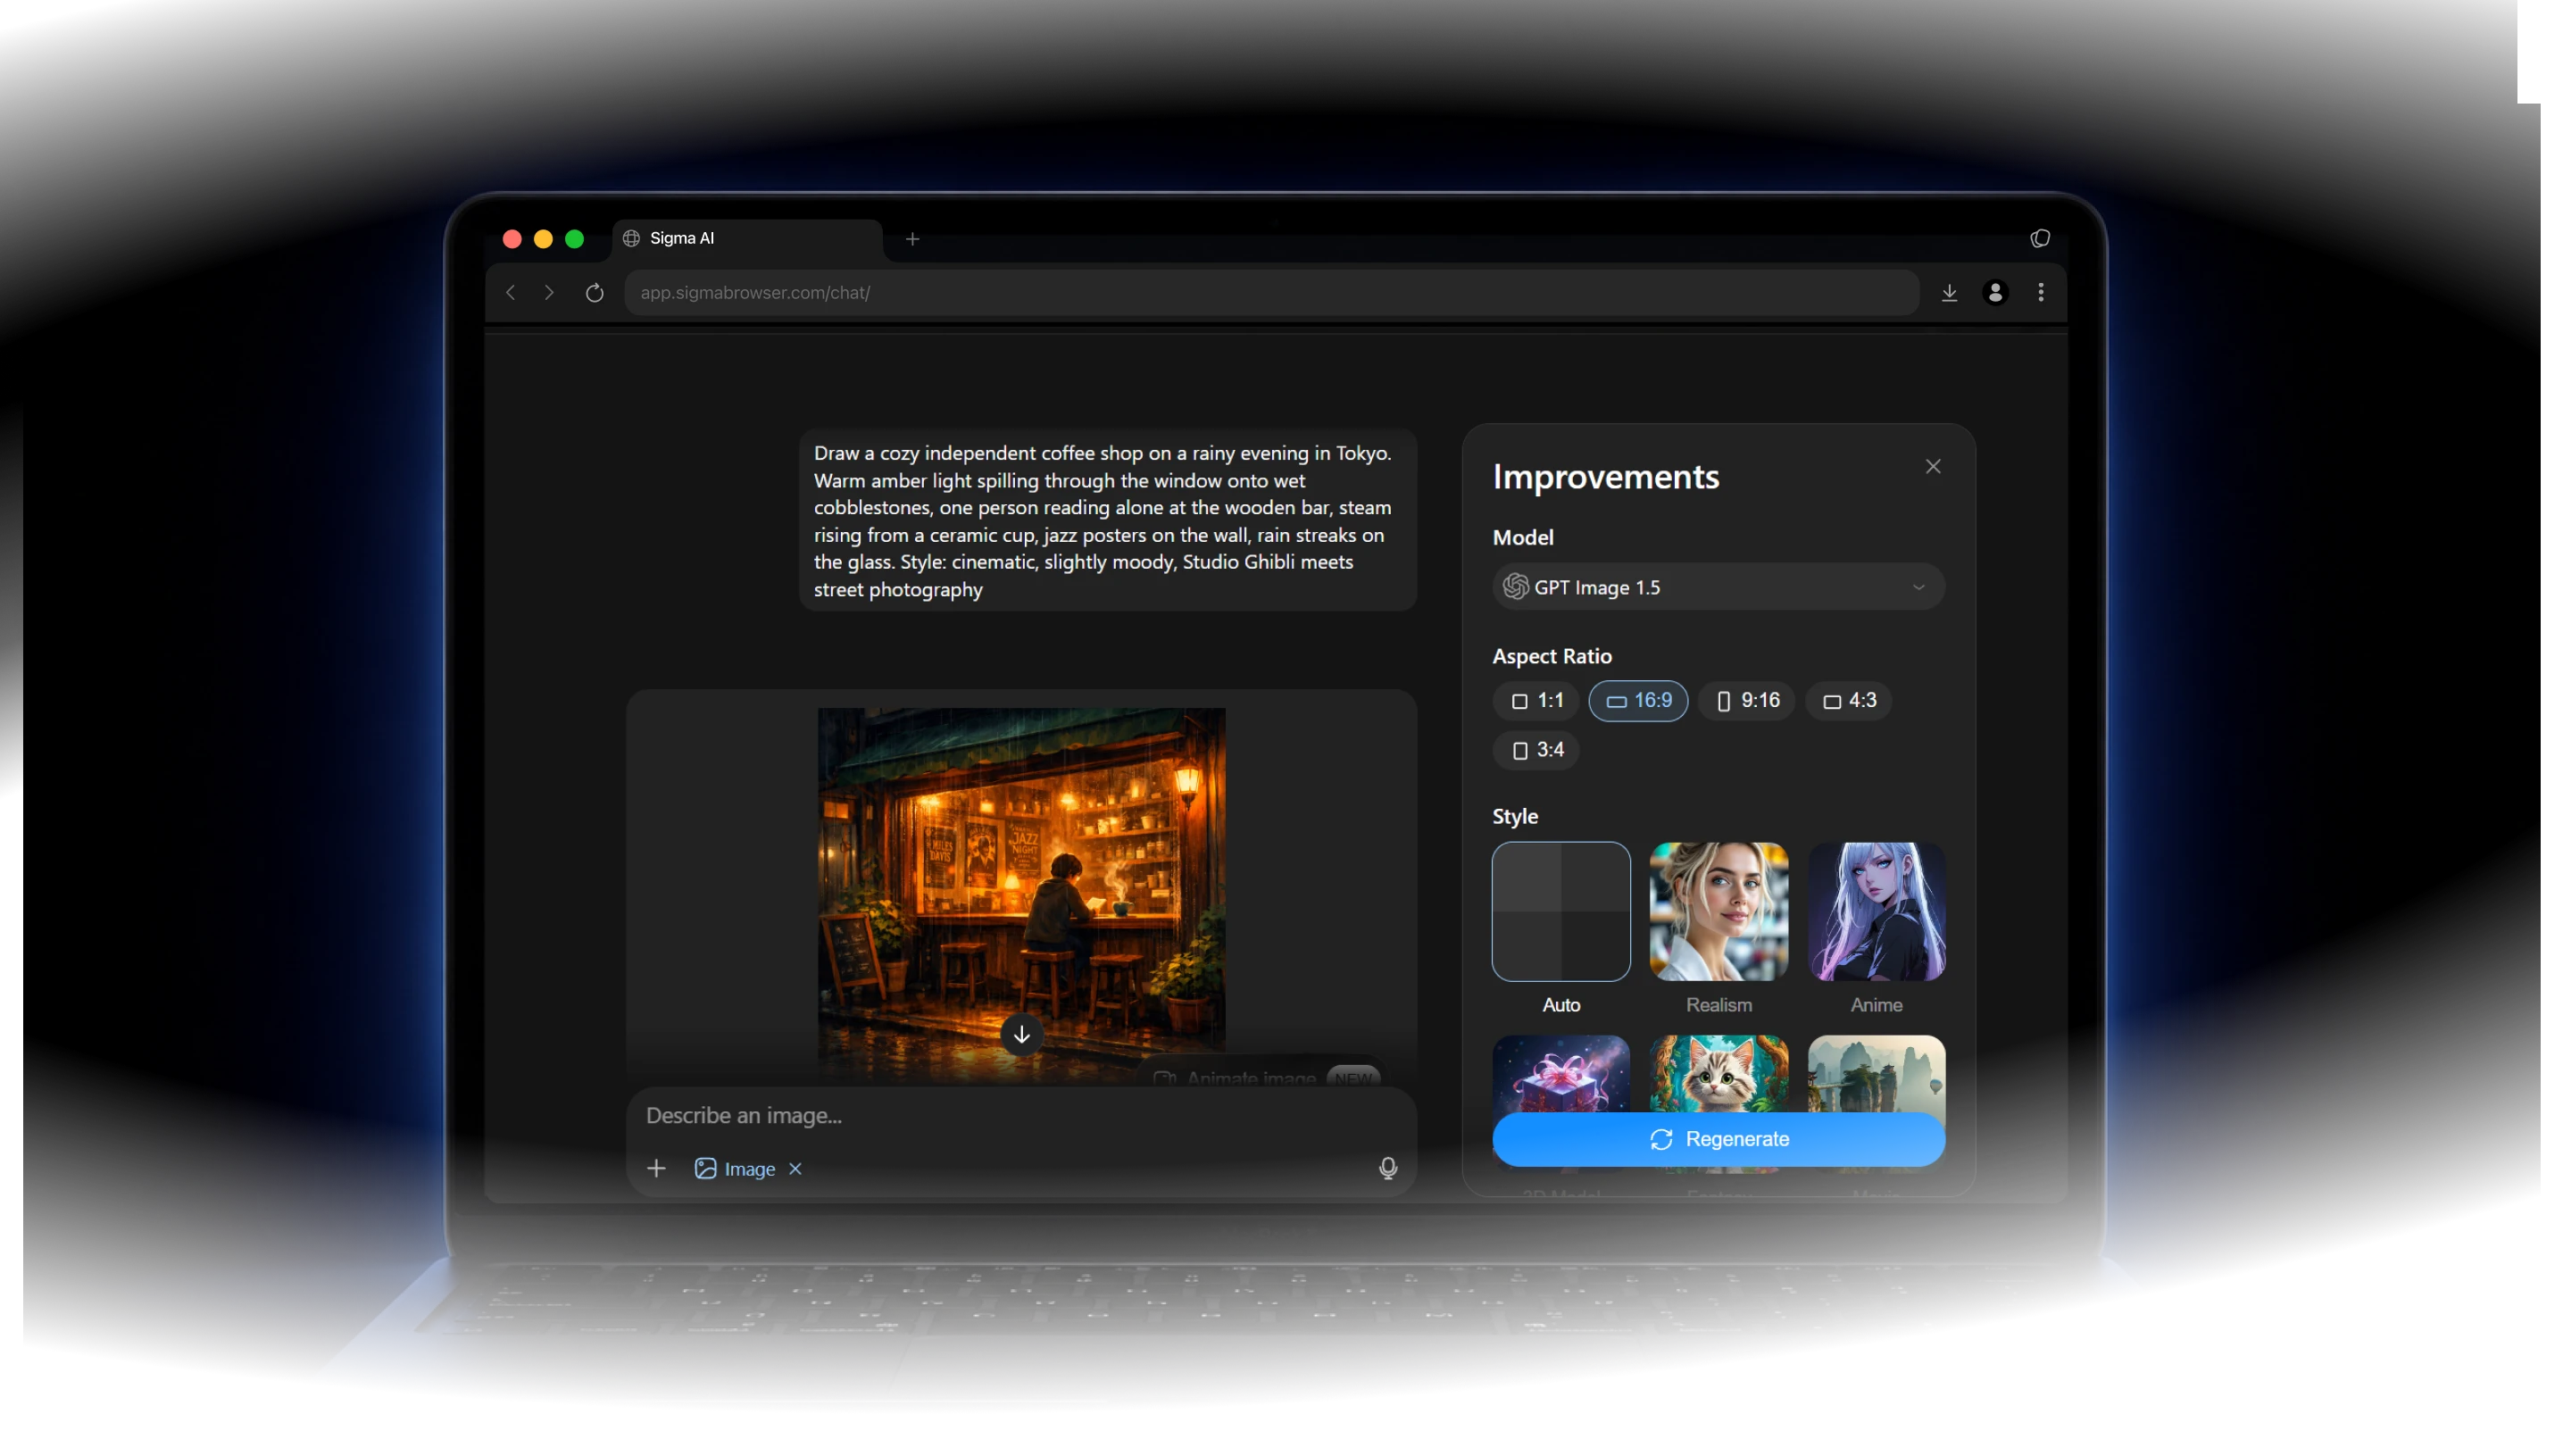
Task: Click the tab overview icon at top right
Action: coord(2040,238)
